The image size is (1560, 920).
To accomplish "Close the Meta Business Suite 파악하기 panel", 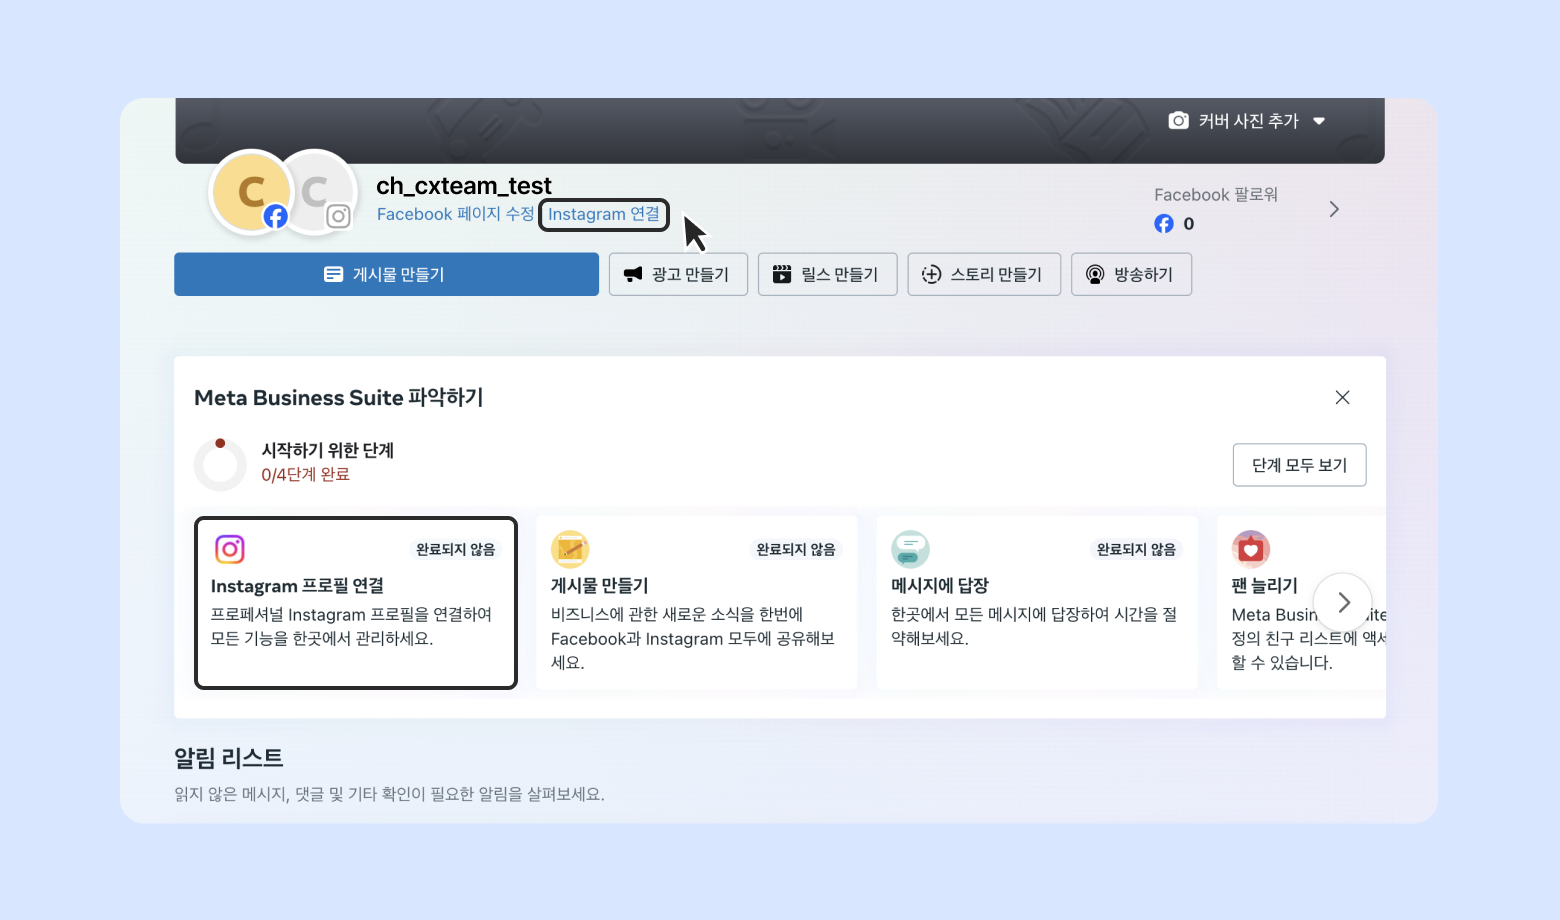I will point(1343,398).
